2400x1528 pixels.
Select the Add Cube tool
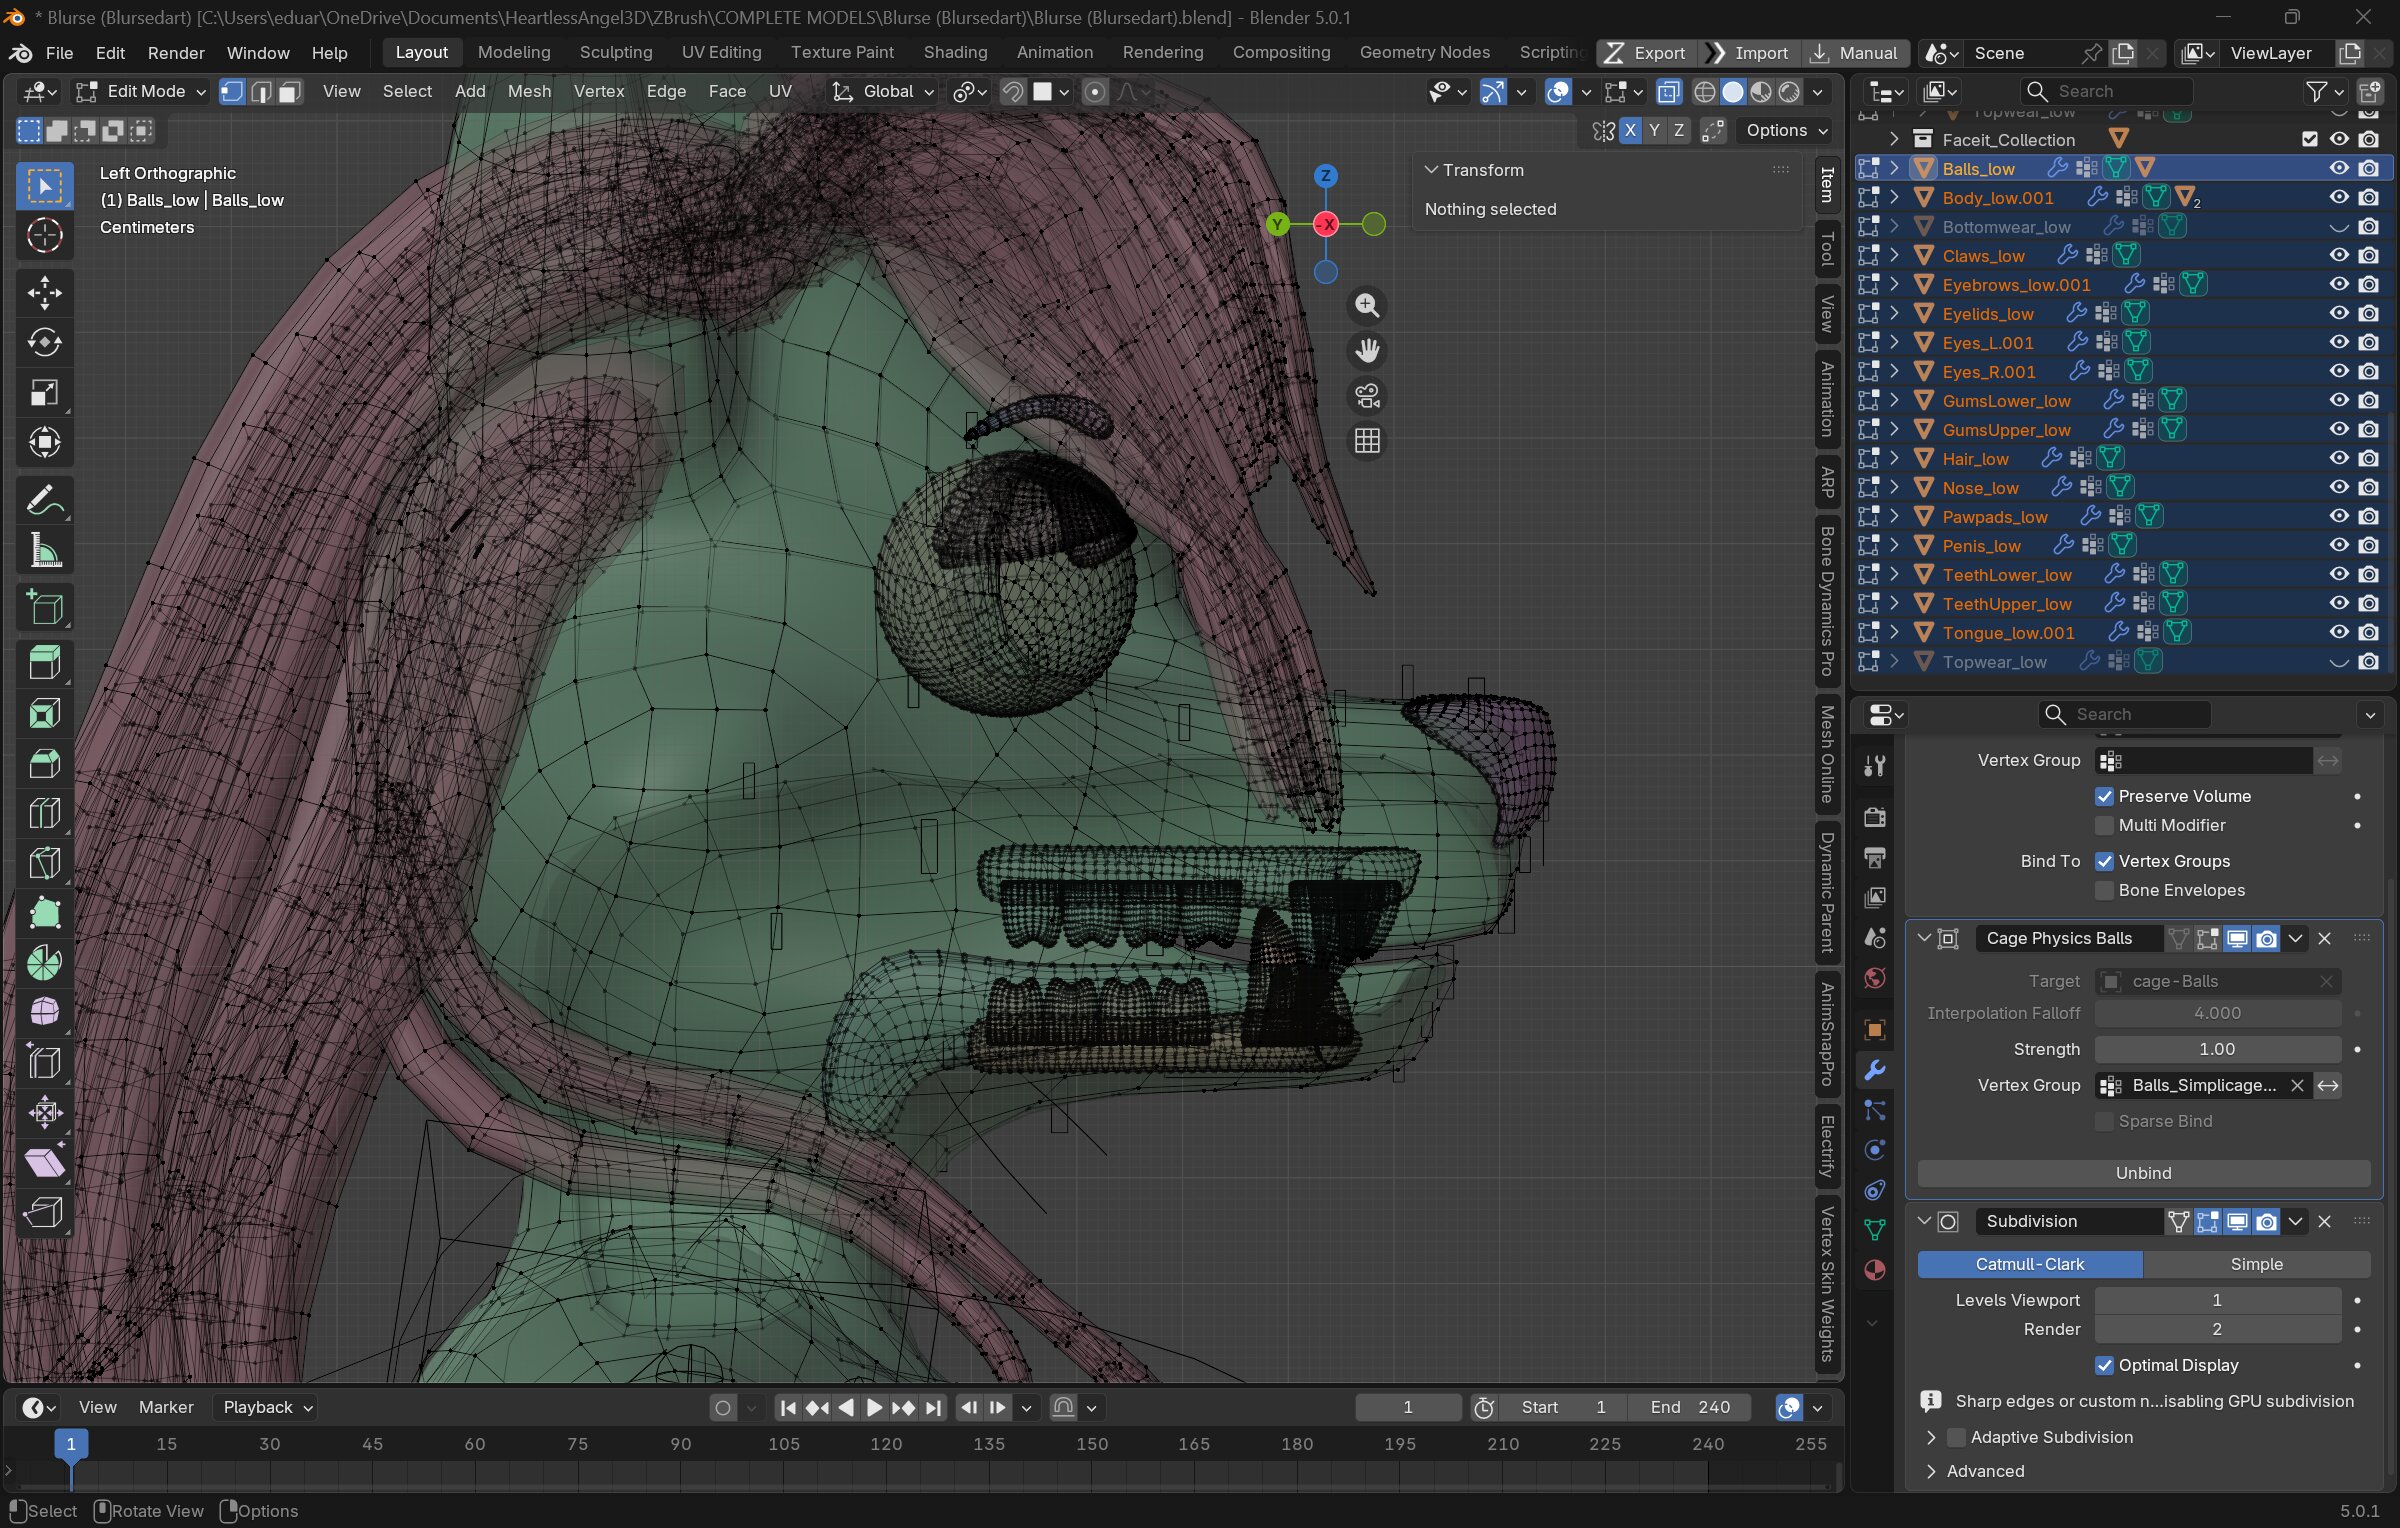click(x=44, y=607)
